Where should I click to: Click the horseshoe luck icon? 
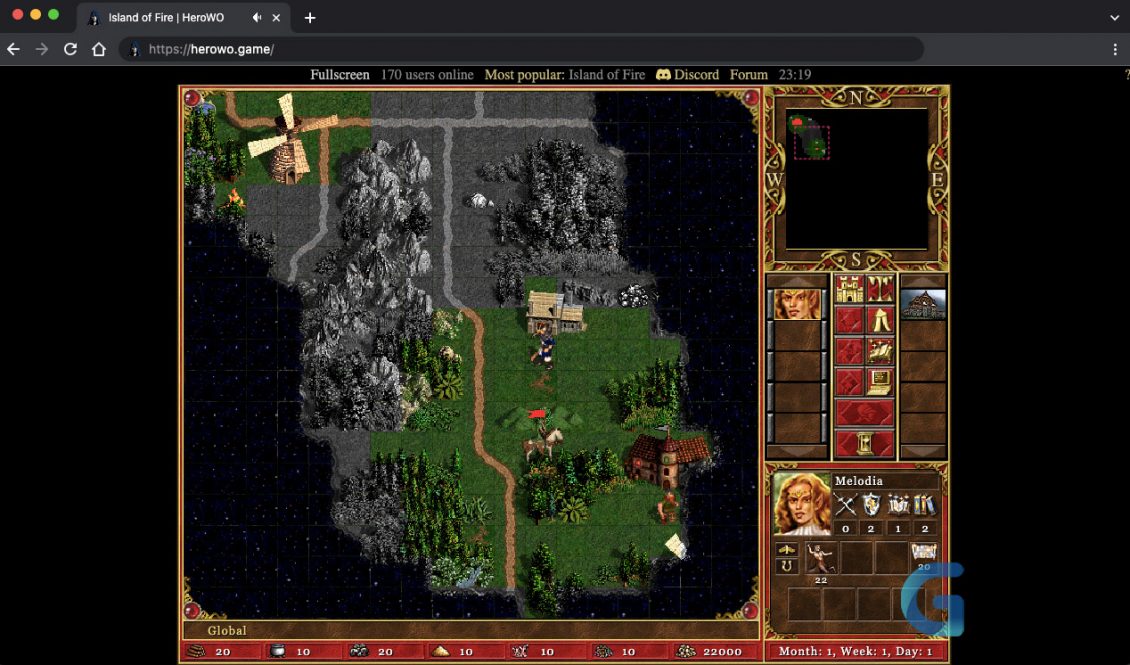pos(786,566)
